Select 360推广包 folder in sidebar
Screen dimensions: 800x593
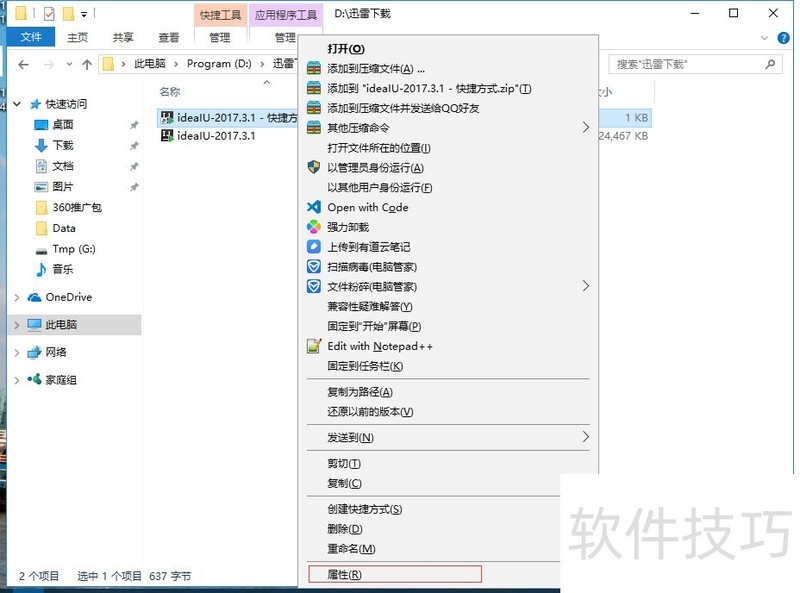[77, 208]
